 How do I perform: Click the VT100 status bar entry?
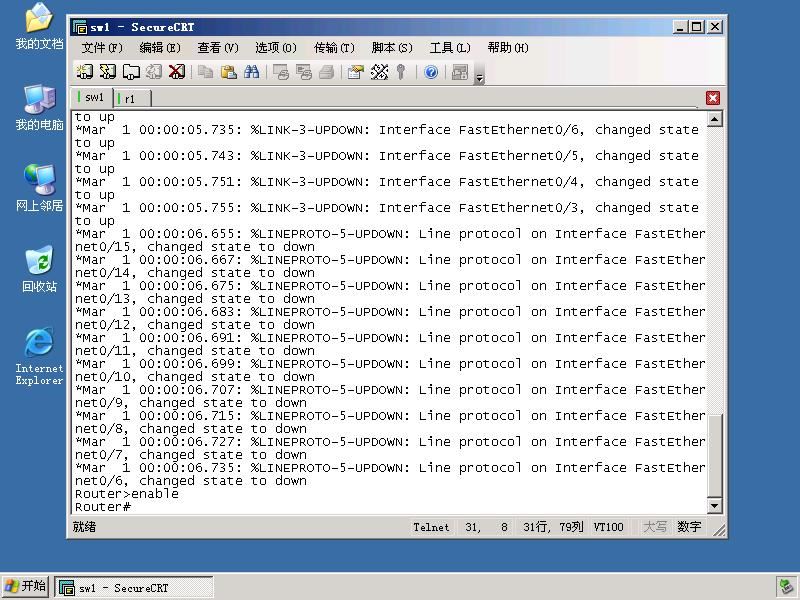608,527
